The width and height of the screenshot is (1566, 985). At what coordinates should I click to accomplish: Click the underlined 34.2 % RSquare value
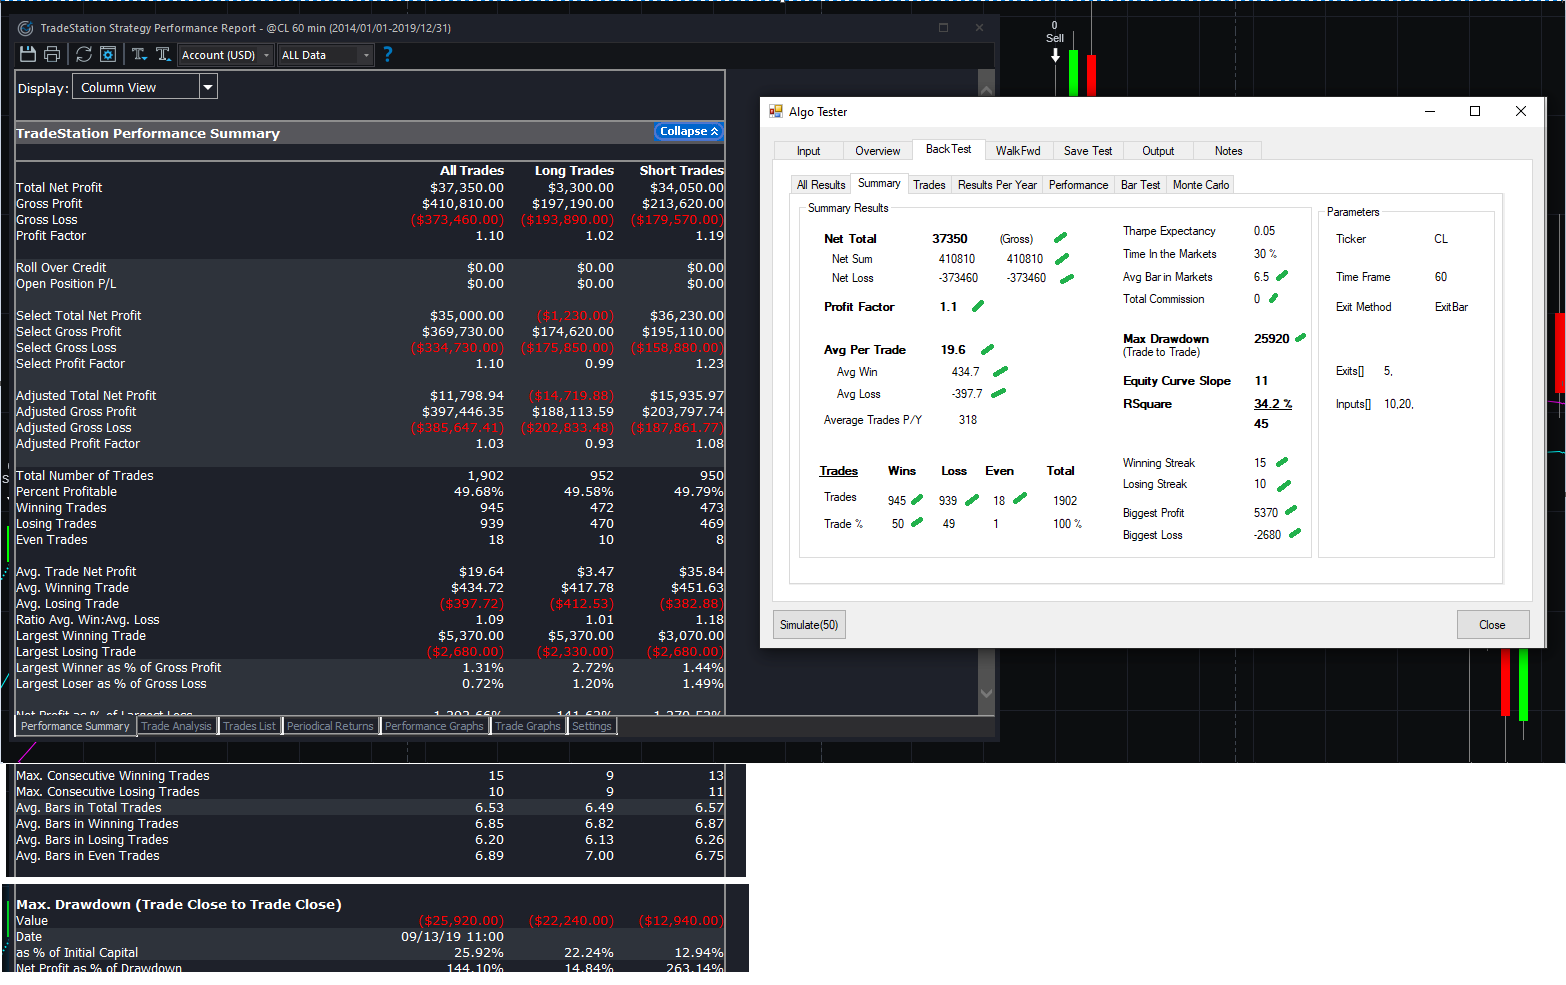pyautogui.click(x=1272, y=404)
